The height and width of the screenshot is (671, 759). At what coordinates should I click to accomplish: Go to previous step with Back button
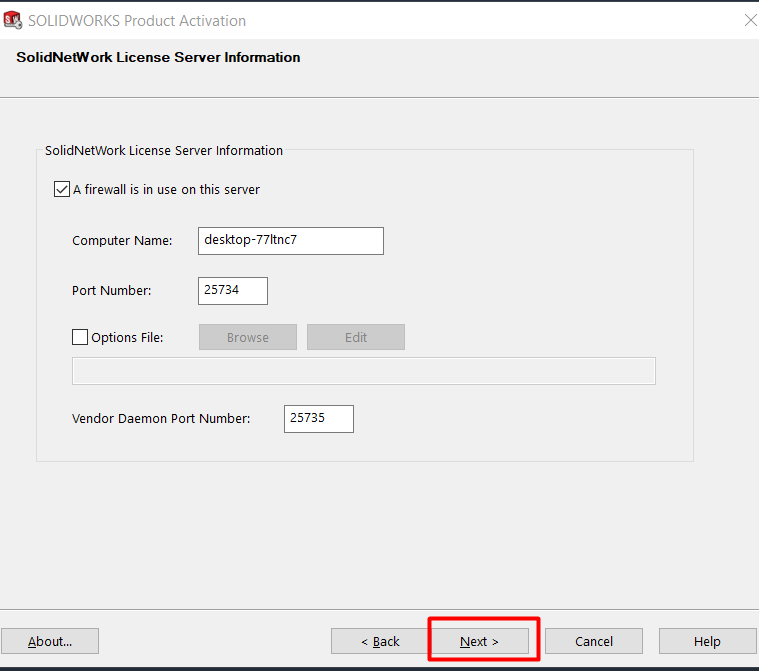pos(380,641)
